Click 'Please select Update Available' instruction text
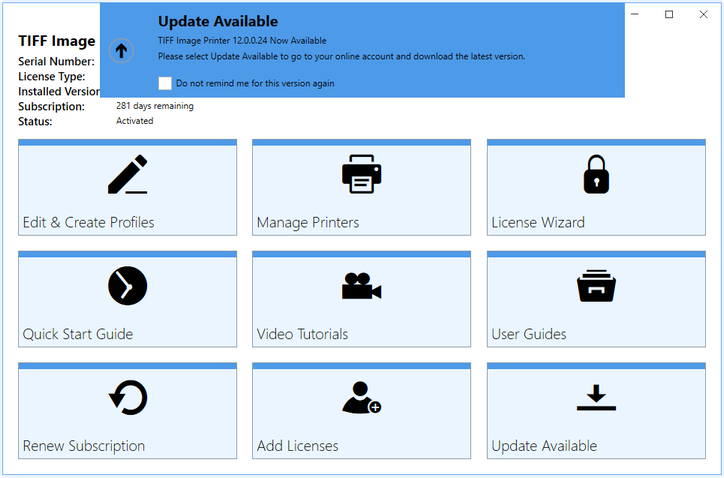Viewport: 724px width, 478px height. (341, 56)
